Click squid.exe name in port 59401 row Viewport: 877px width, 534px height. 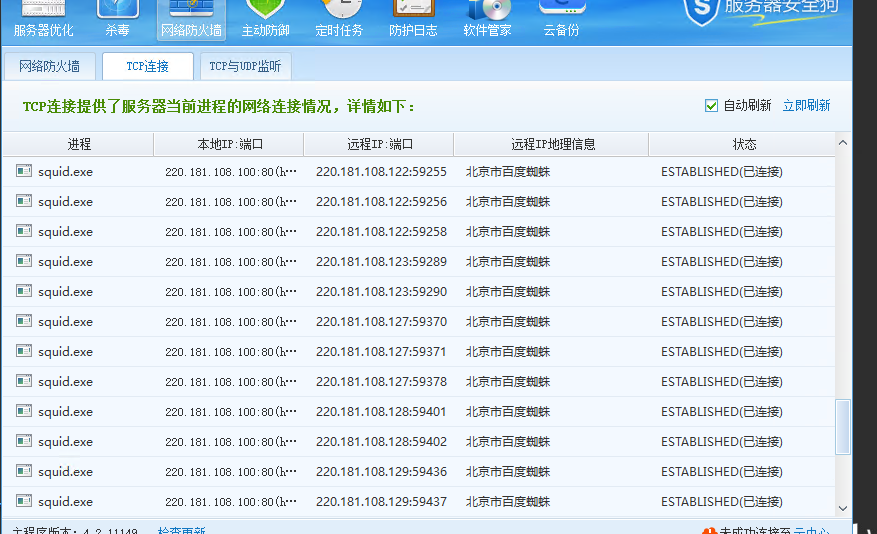[x=65, y=412]
